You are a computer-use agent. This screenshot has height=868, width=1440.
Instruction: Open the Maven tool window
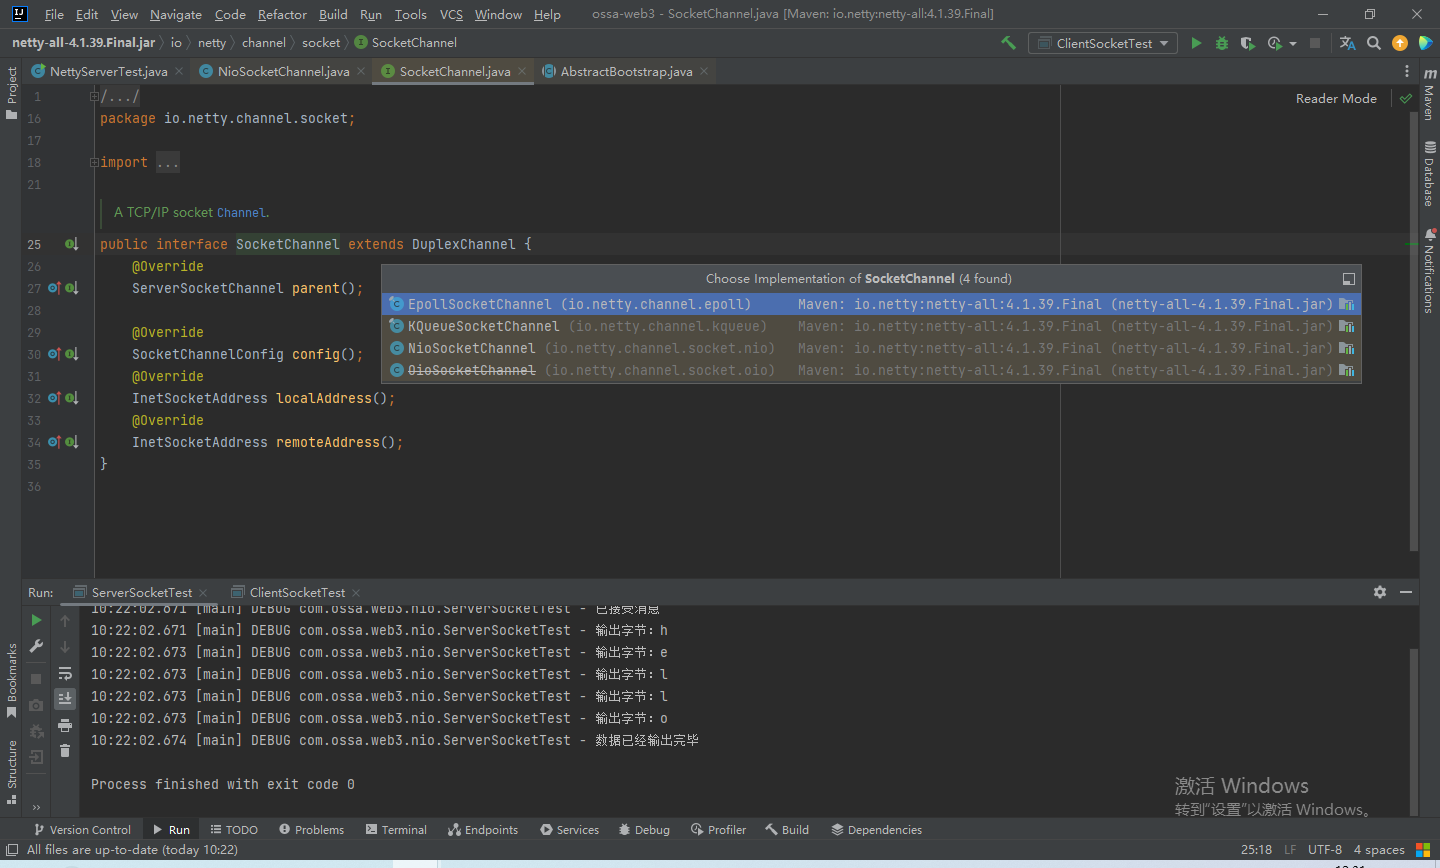point(1429,94)
